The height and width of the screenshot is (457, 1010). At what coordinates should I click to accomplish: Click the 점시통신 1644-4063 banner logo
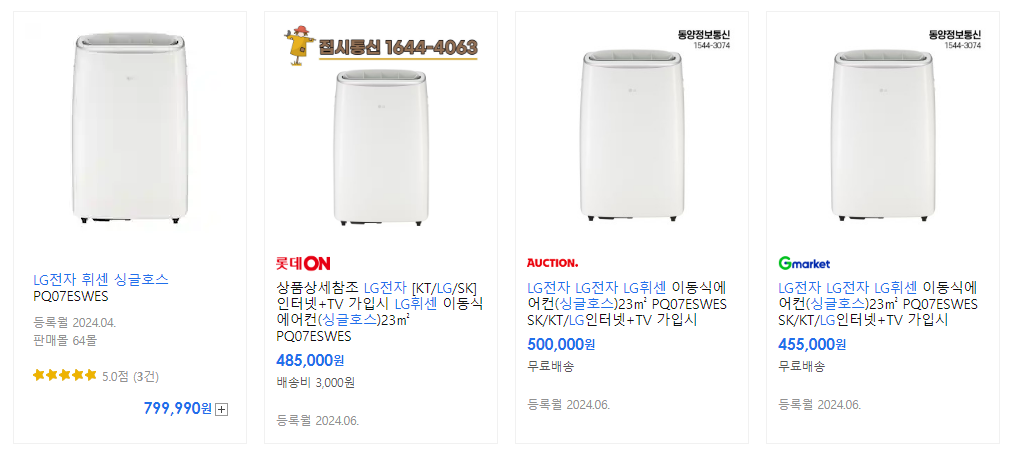coord(381,46)
